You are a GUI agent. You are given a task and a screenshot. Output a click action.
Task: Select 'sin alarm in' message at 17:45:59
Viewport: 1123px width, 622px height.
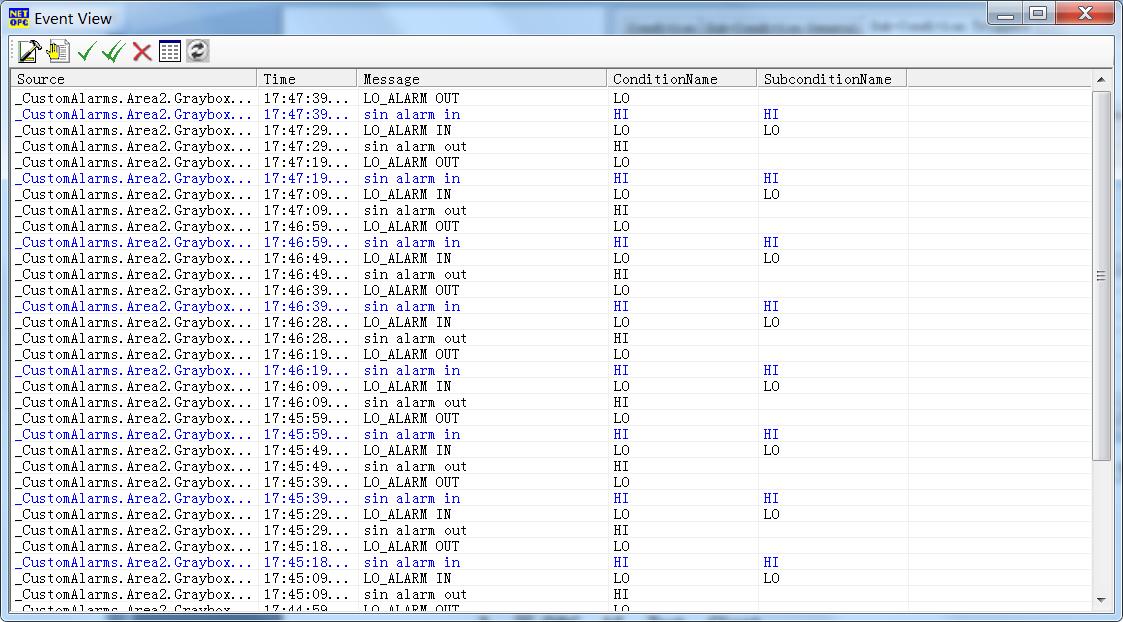tap(412, 434)
